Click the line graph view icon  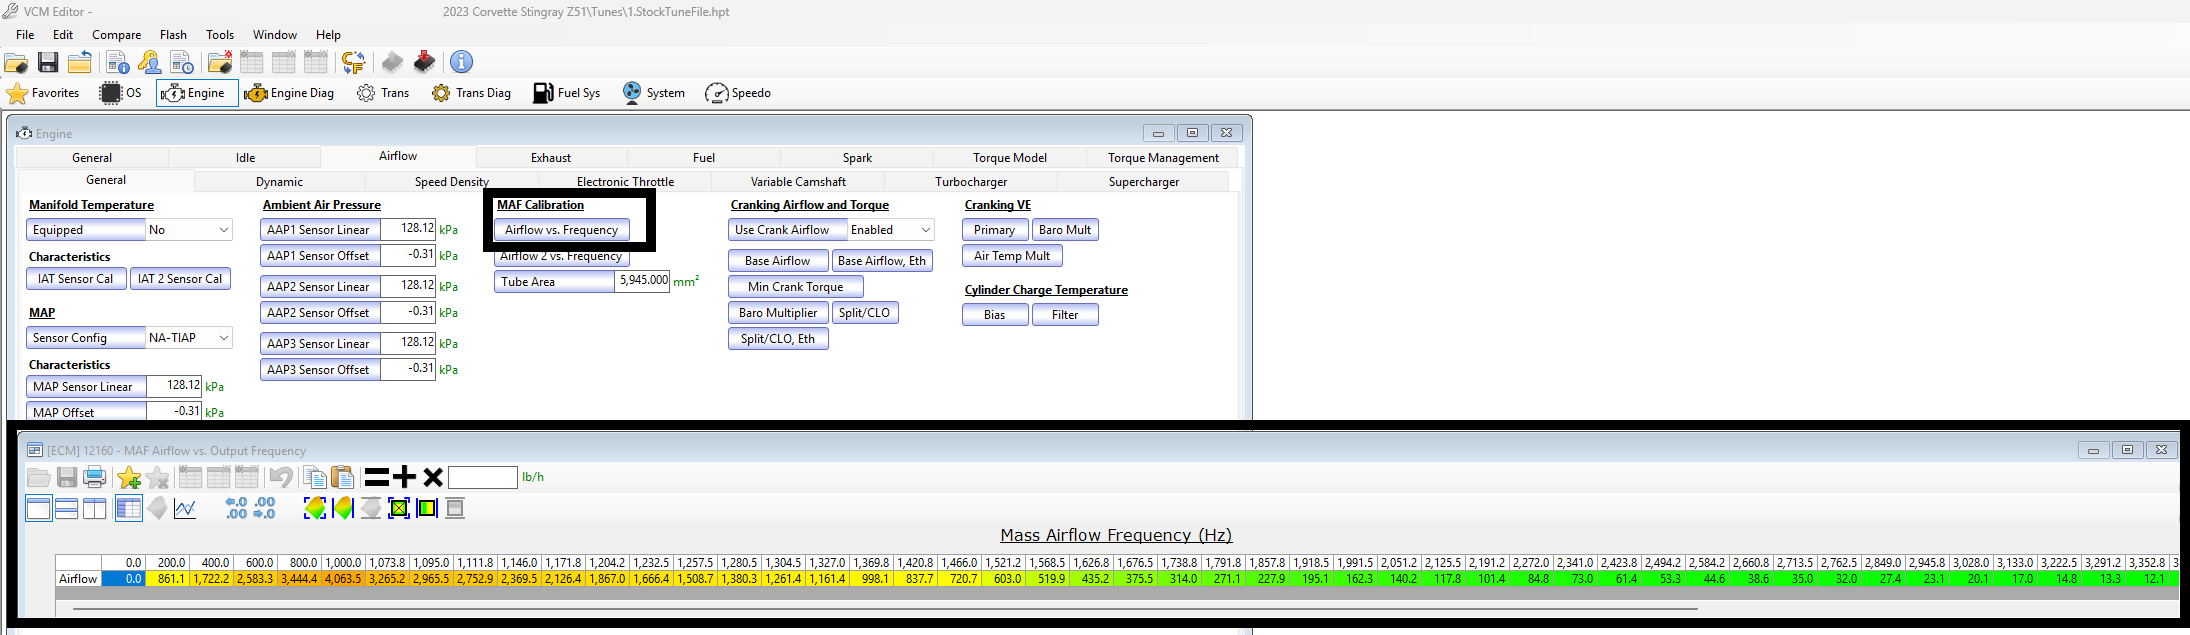click(x=185, y=508)
